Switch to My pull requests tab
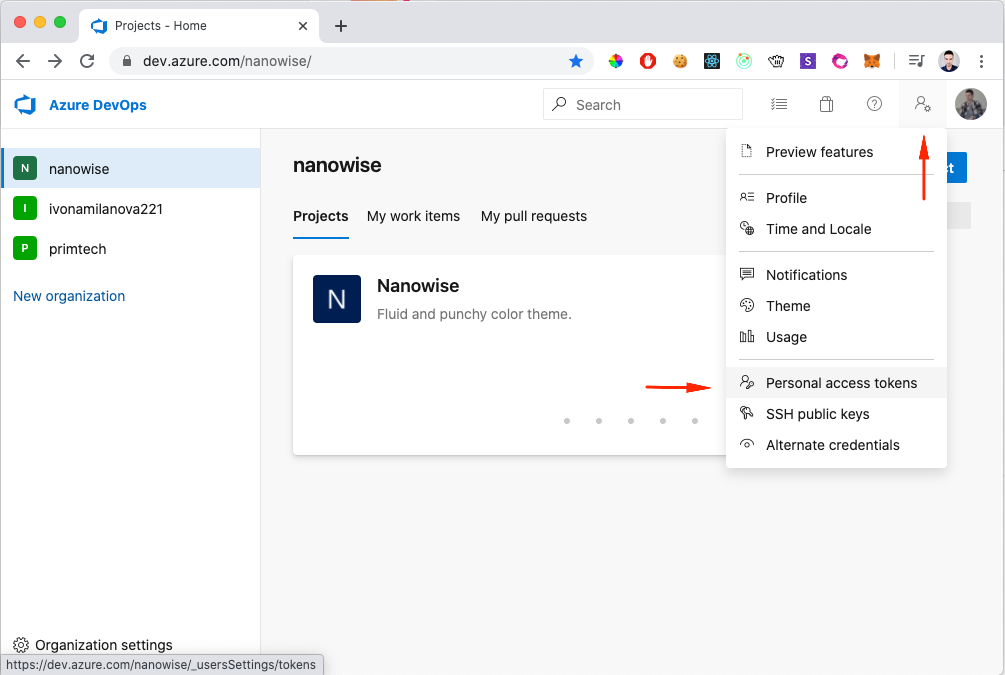1005x675 pixels. click(x=534, y=216)
